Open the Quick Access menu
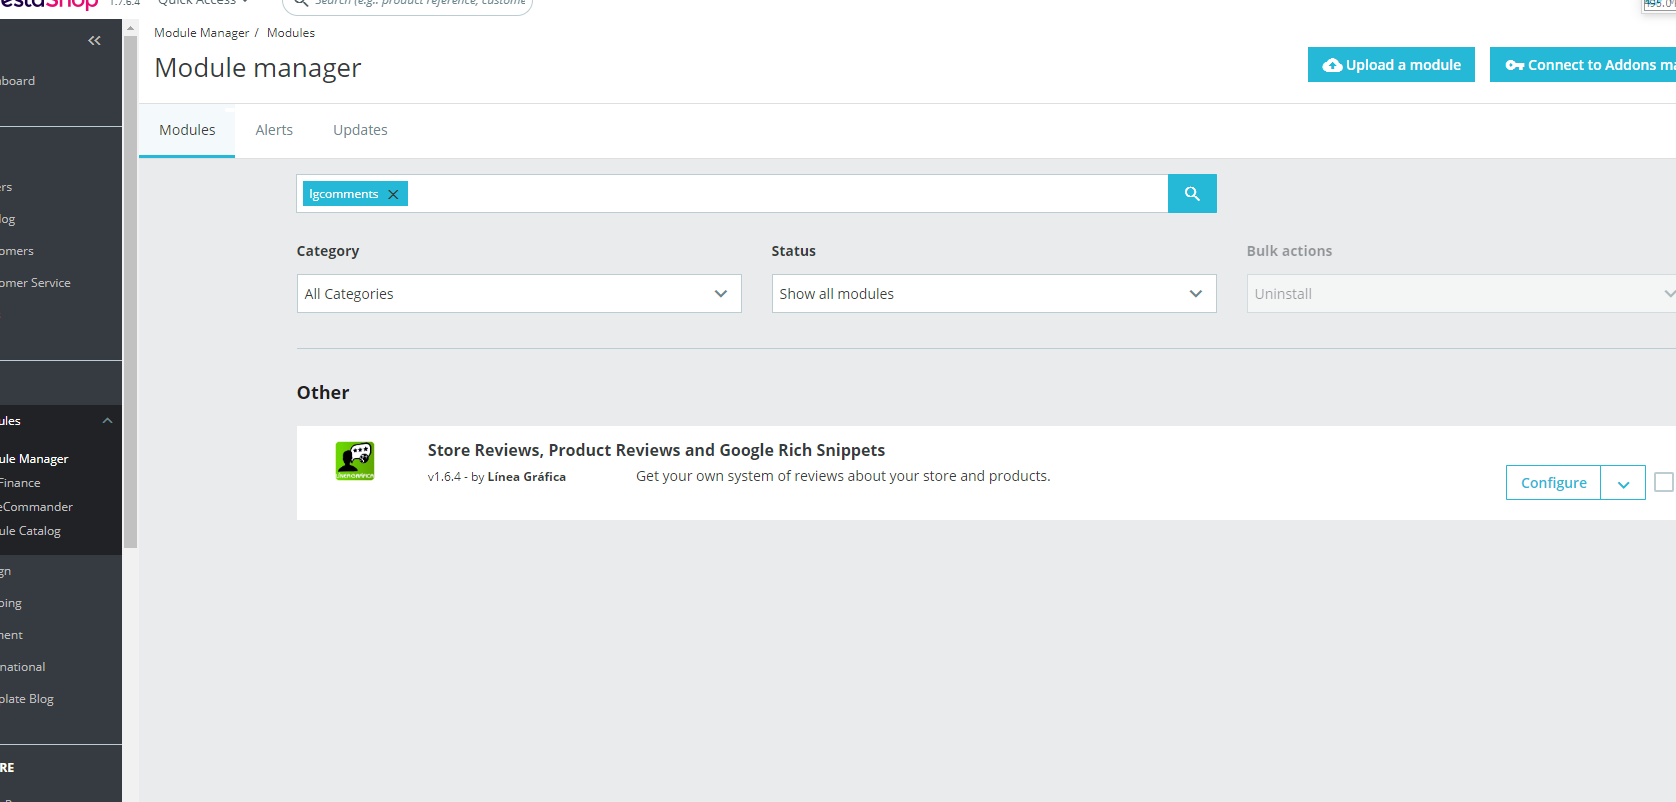Viewport: 1676px width, 802px height. 203,3
